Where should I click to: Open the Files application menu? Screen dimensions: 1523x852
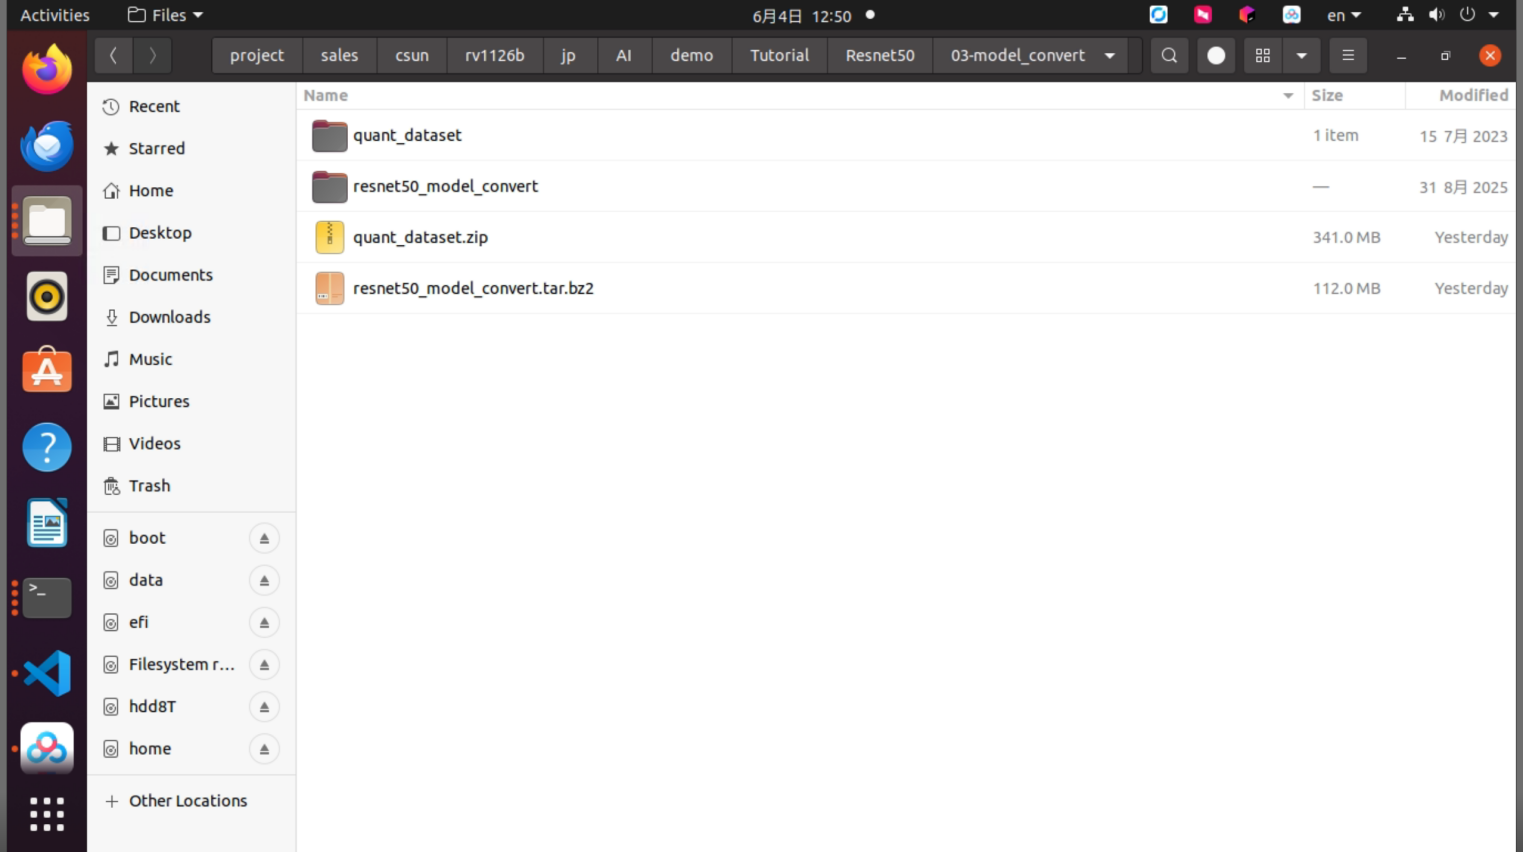(166, 15)
